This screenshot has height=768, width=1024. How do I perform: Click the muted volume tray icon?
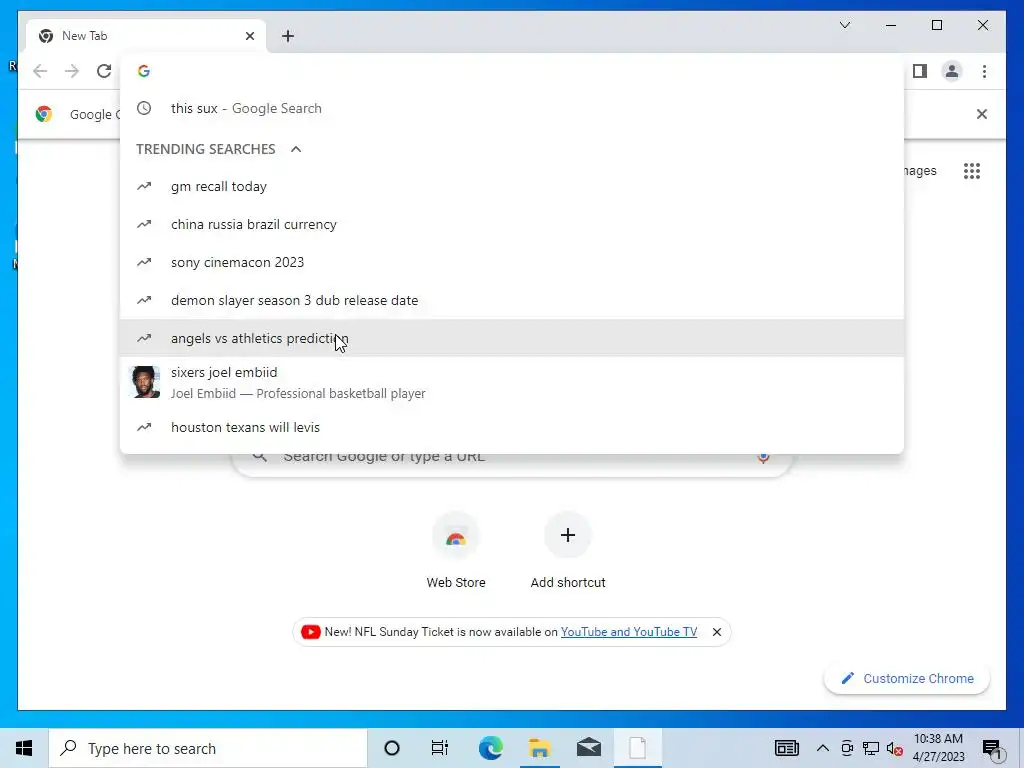click(895, 748)
